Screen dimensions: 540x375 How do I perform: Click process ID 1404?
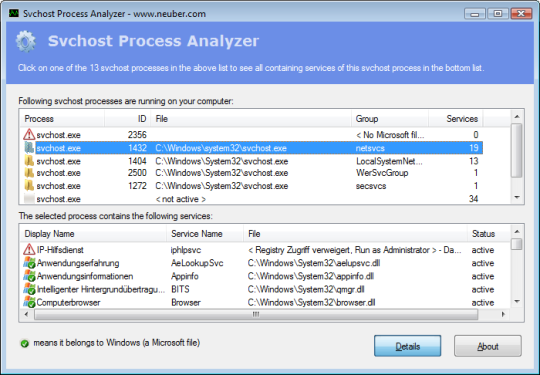pyautogui.click(x=137, y=161)
